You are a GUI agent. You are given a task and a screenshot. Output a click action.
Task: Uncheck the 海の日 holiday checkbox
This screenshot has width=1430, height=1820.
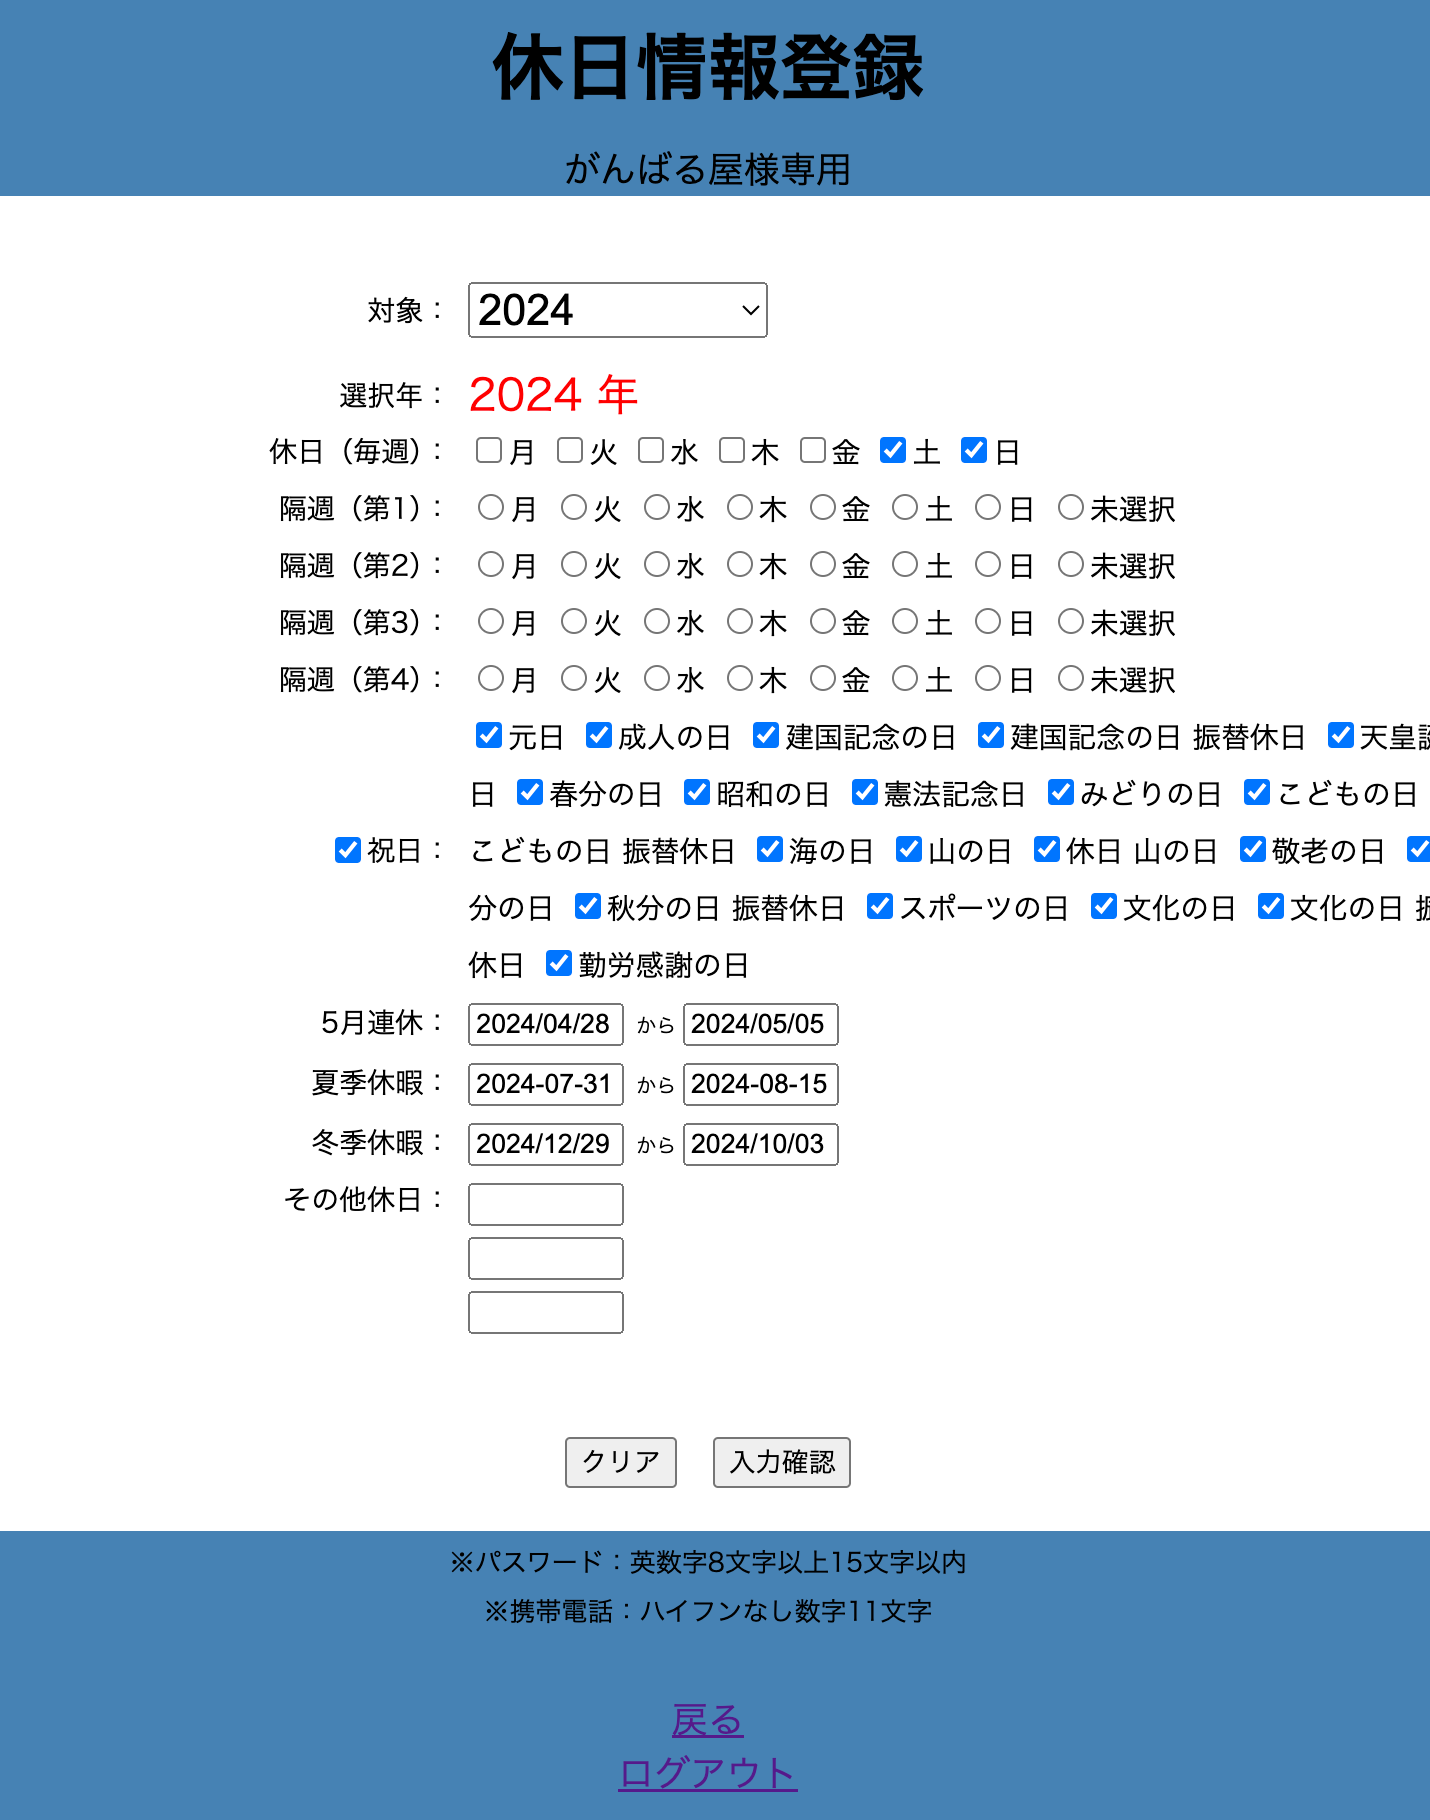[770, 850]
